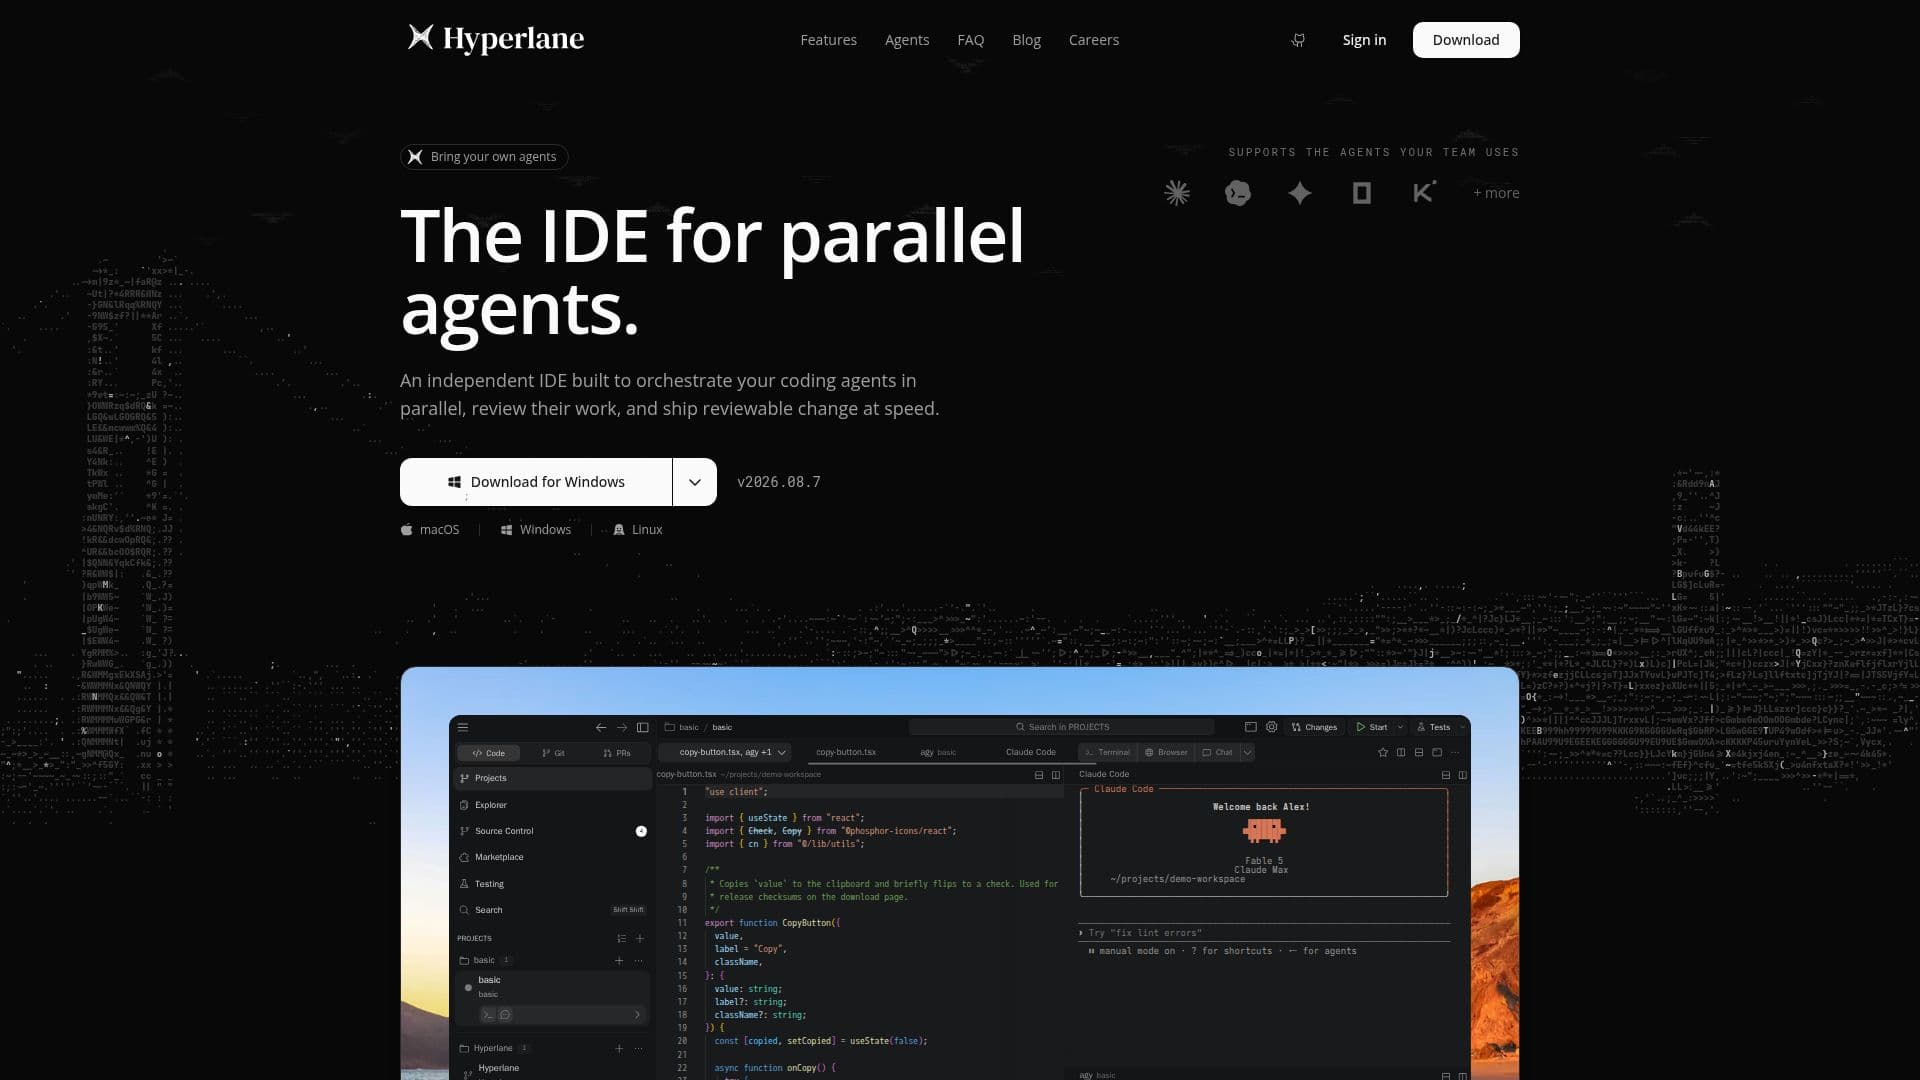The height and width of the screenshot is (1080, 1920).
Task: Switch to the Git tab in IDE
Action: [553, 753]
